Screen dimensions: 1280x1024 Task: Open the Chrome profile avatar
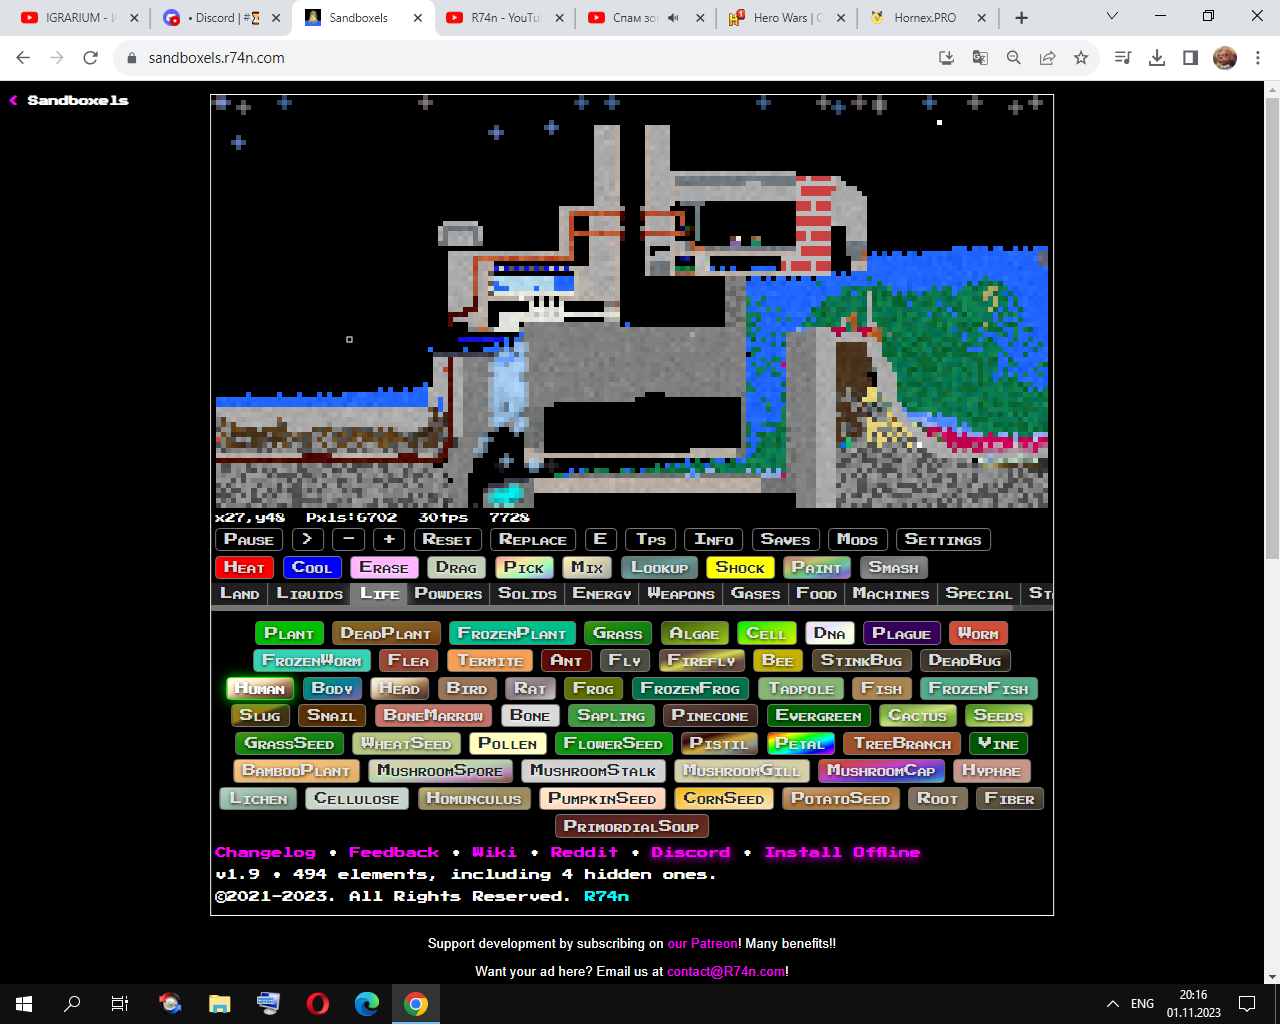click(x=1225, y=58)
